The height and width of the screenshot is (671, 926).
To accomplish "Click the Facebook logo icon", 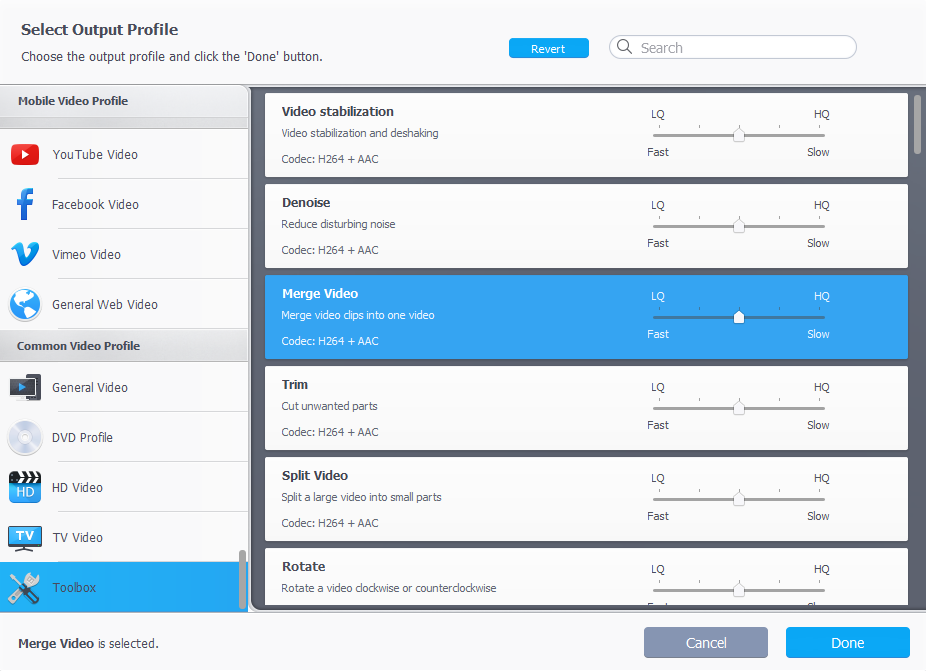I will tap(25, 204).
